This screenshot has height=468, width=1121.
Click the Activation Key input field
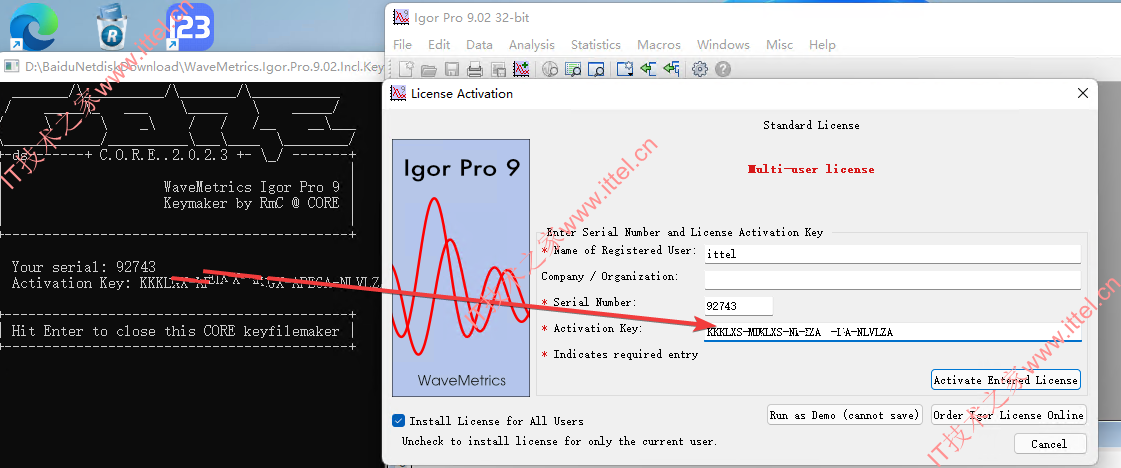tap(892, 332)
